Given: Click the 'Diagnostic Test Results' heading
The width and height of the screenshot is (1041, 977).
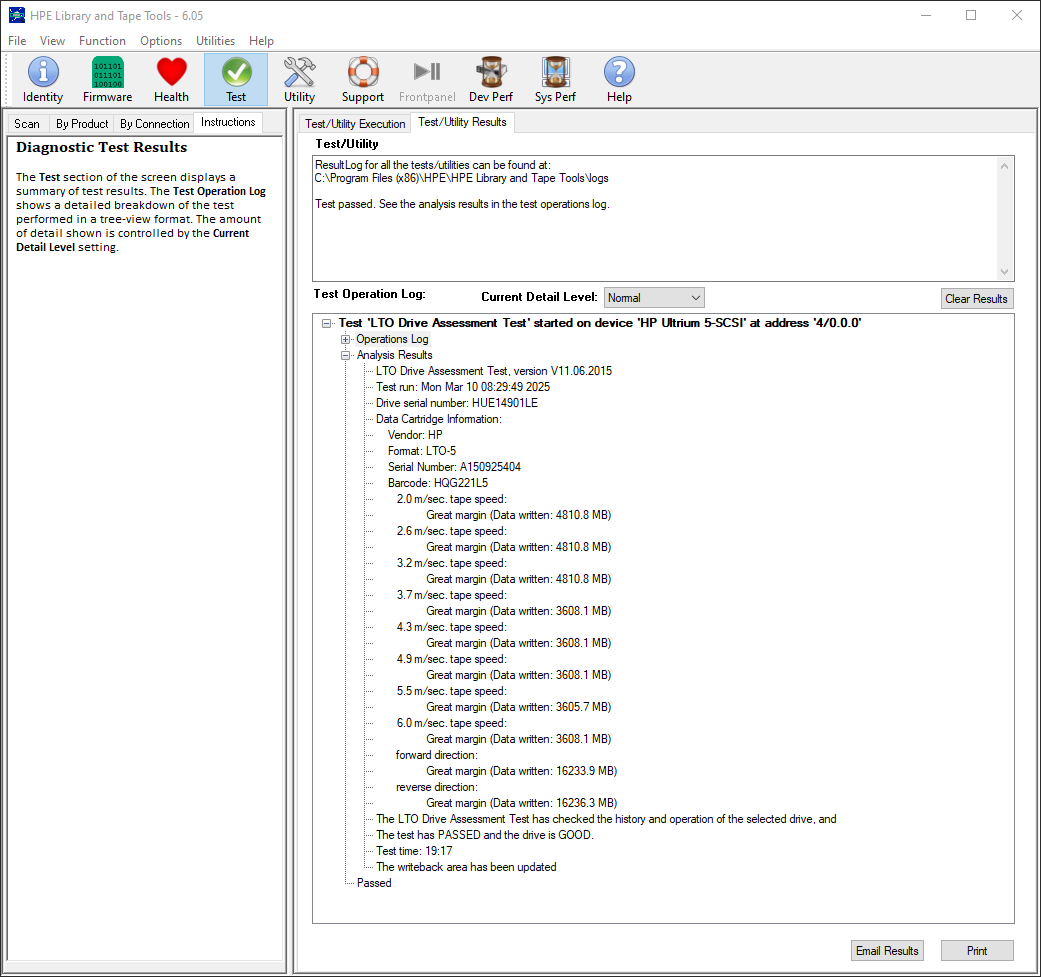Looking at the screenshot, I should (x=102, y=147).
